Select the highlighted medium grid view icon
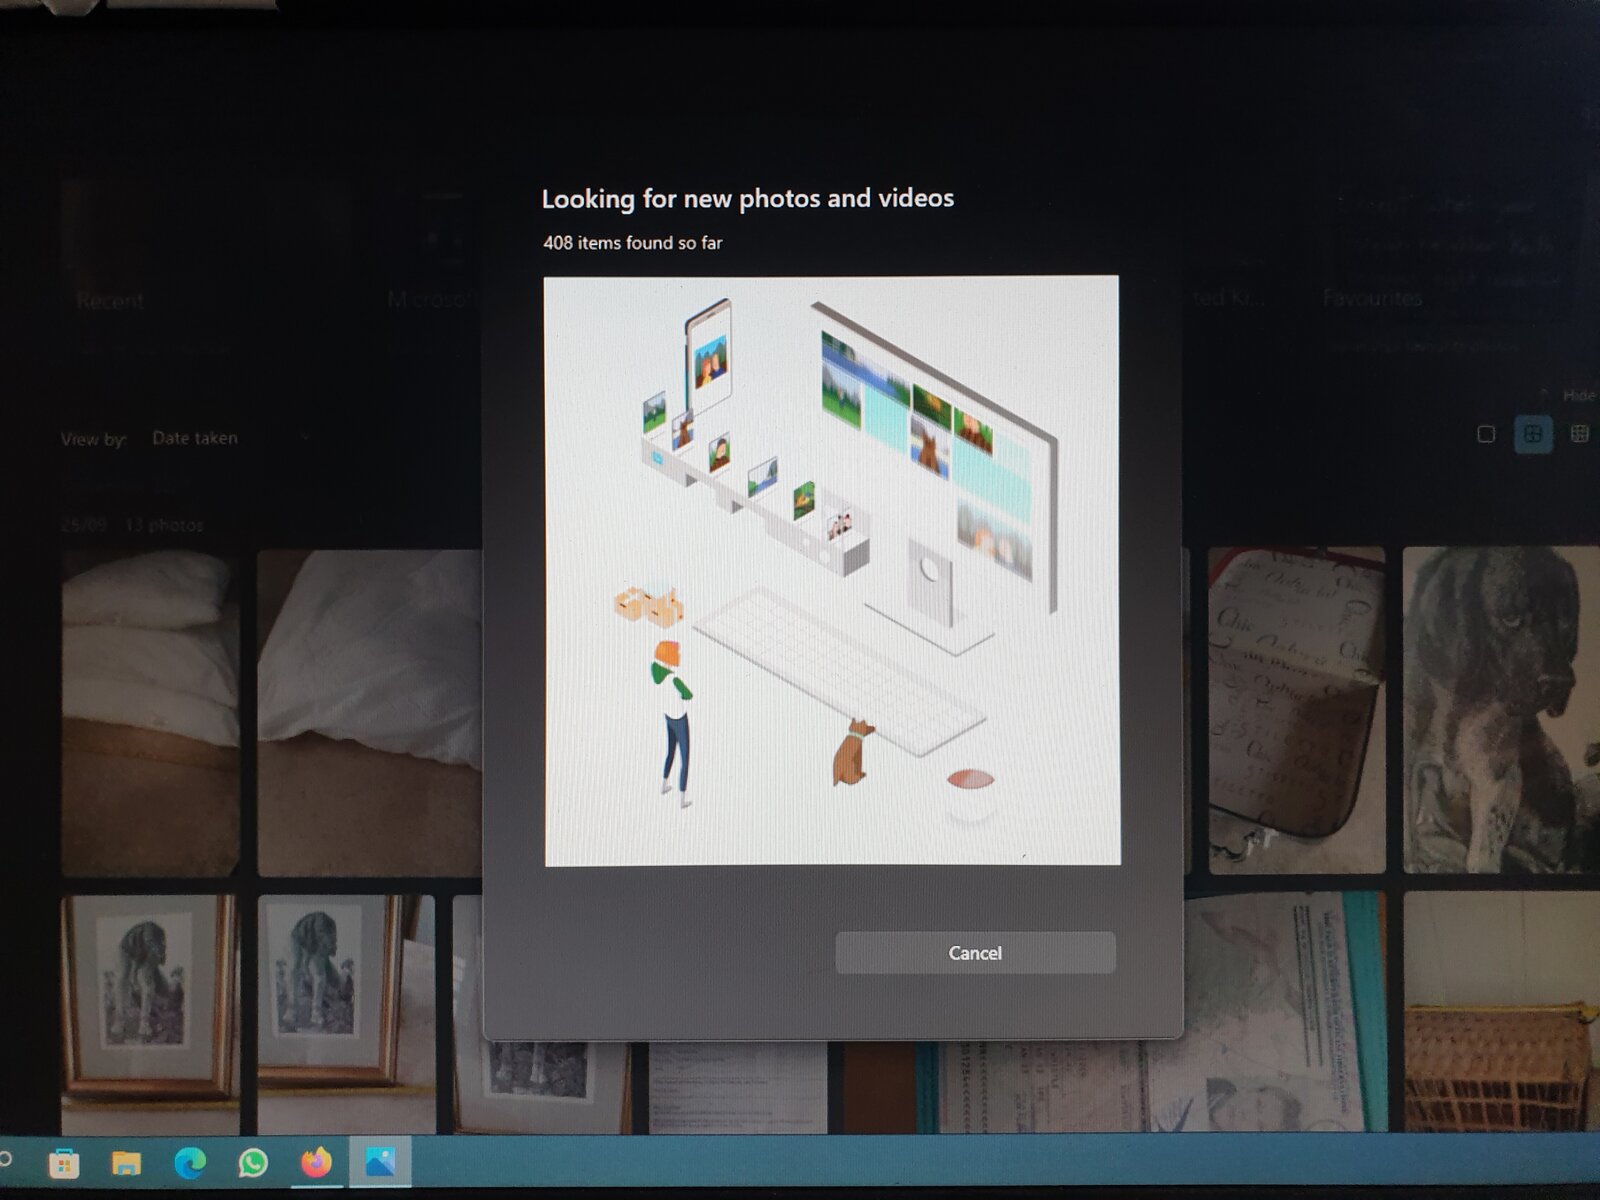The image size is (1600, 1200). tap(1532, 434)
